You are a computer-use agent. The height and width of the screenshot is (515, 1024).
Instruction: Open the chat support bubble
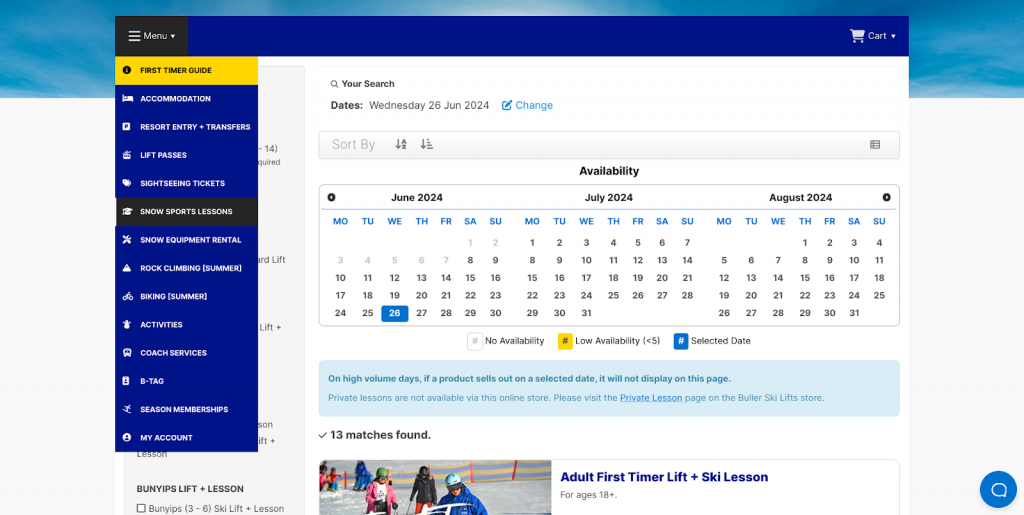[997, 489]
